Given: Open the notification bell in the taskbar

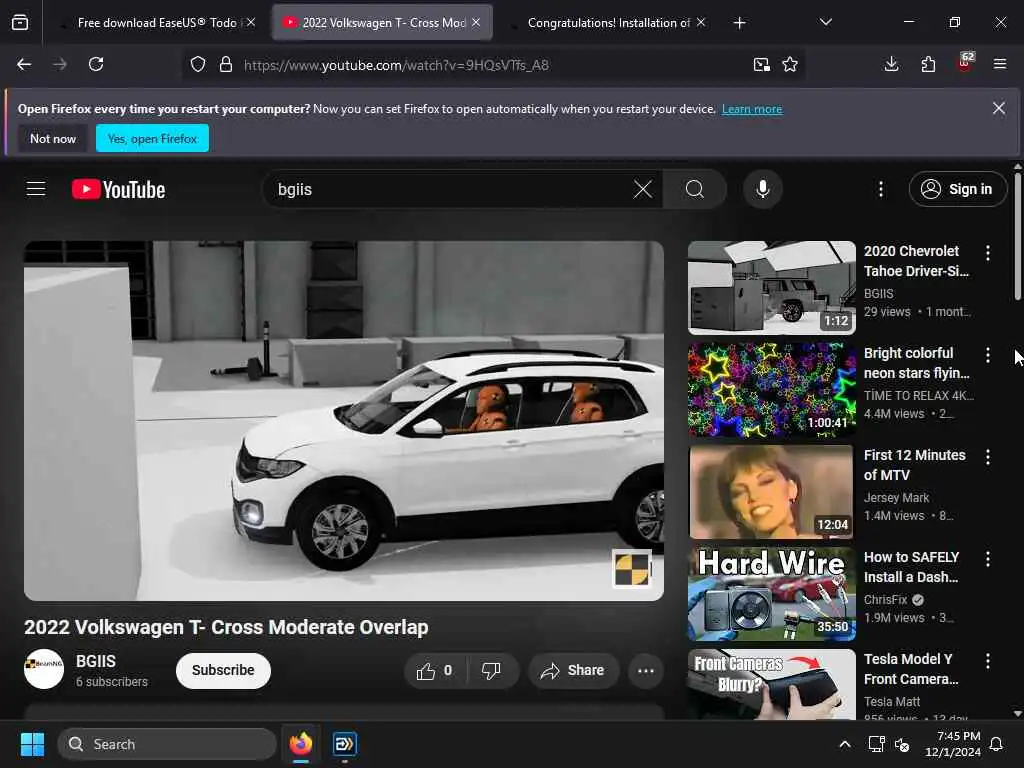Looking at the screenshot, I should click(x=997, y=744).
